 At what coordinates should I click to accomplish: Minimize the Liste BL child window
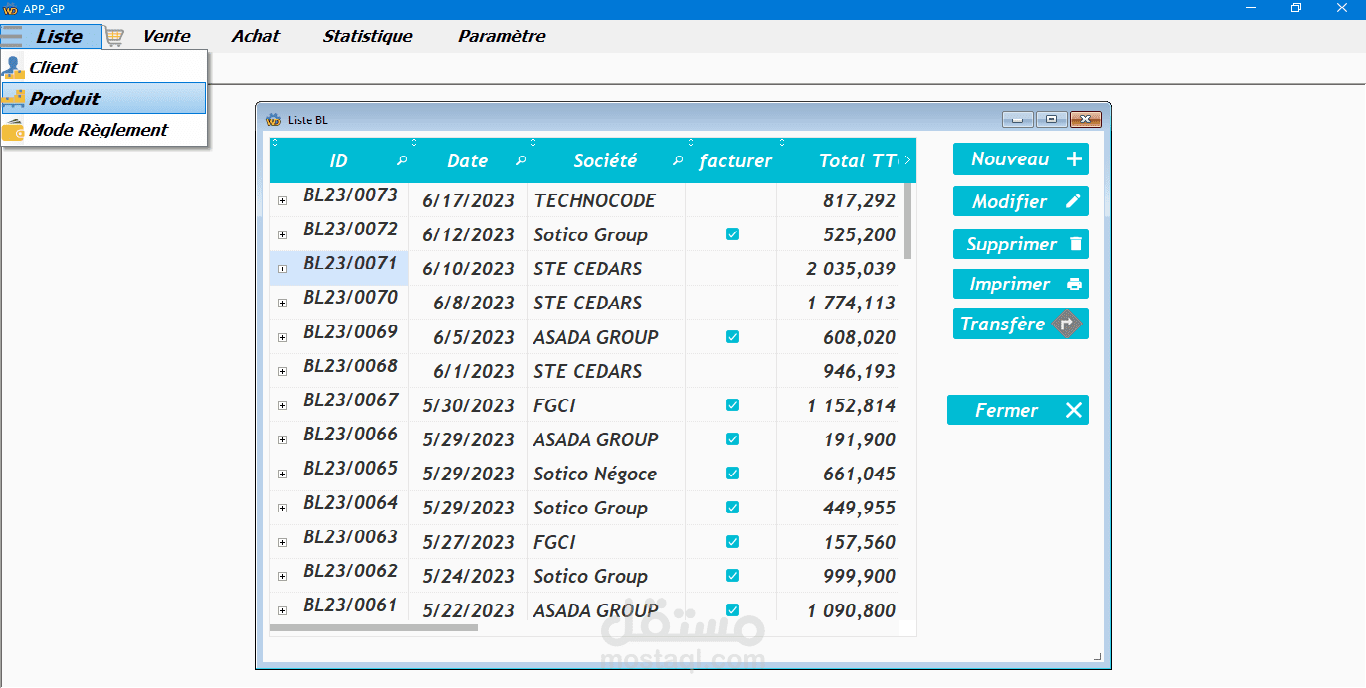pos(1018,120)
